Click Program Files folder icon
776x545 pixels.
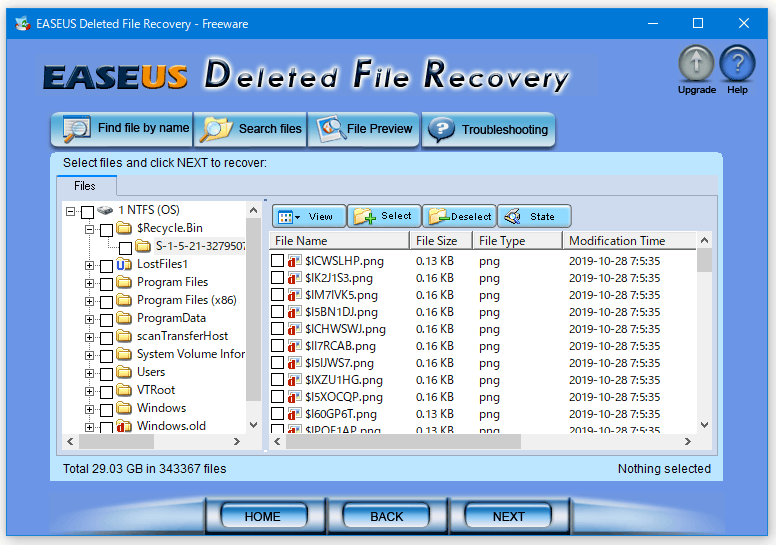tap(124, 282)
